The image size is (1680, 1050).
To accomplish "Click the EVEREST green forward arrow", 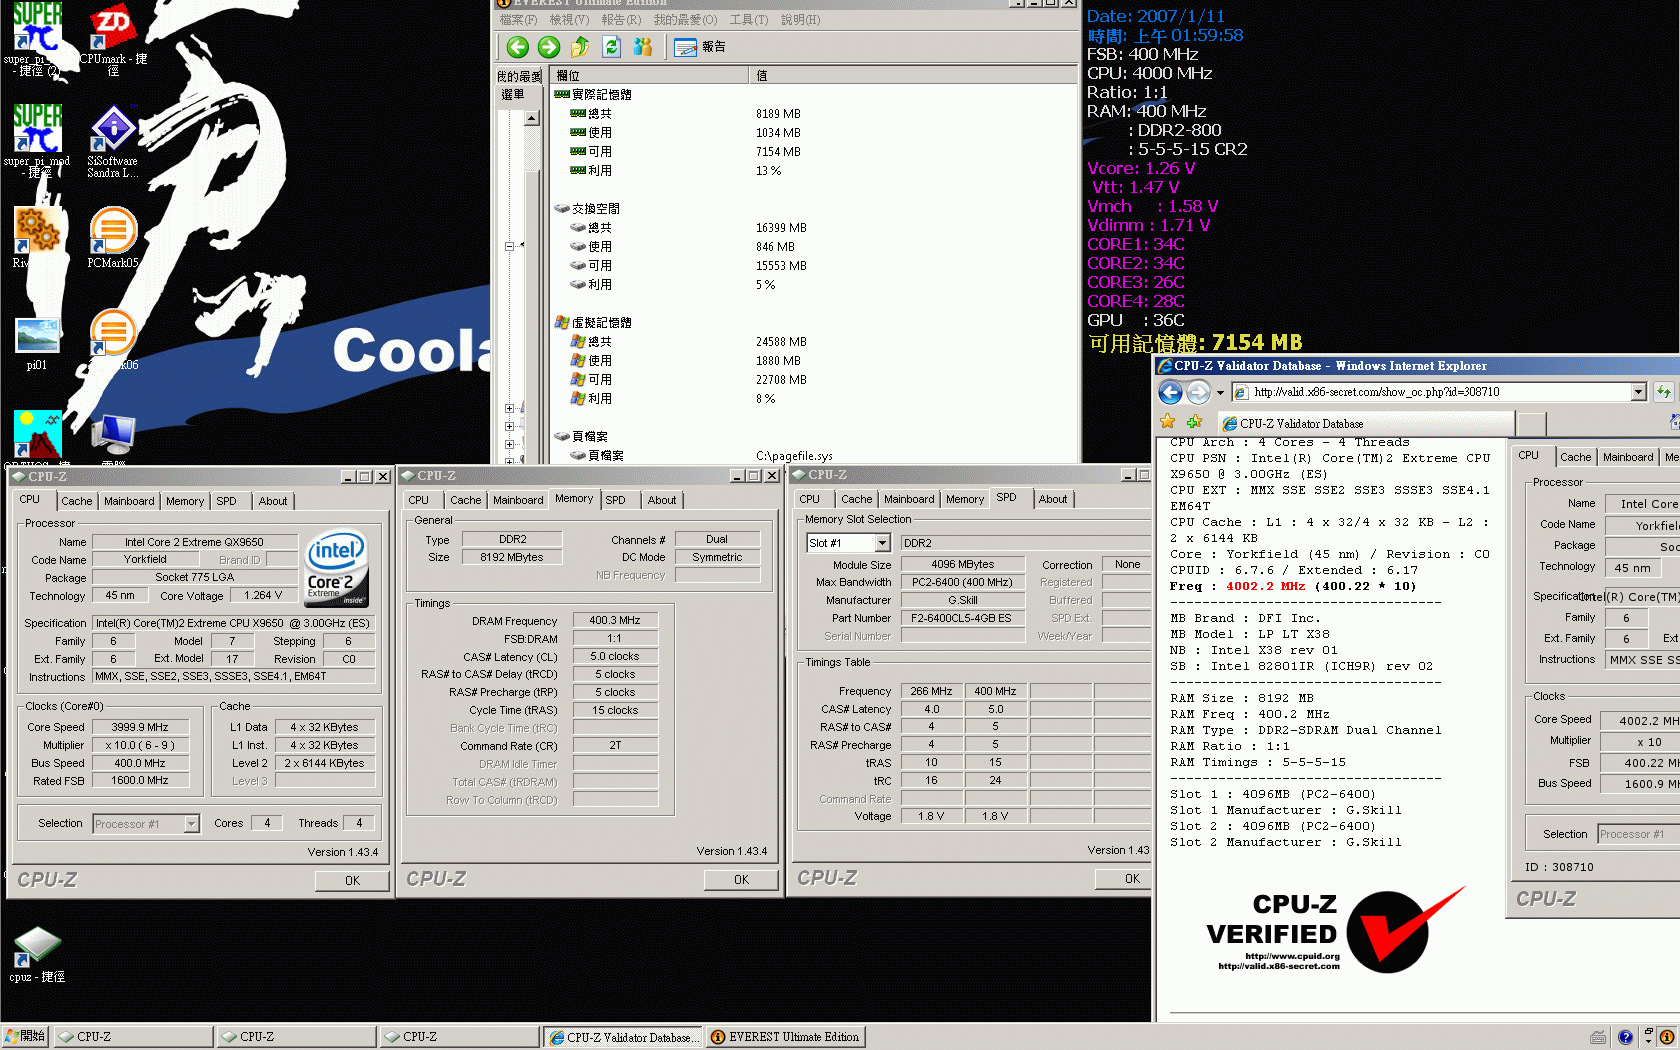I will tap(548, 47).
